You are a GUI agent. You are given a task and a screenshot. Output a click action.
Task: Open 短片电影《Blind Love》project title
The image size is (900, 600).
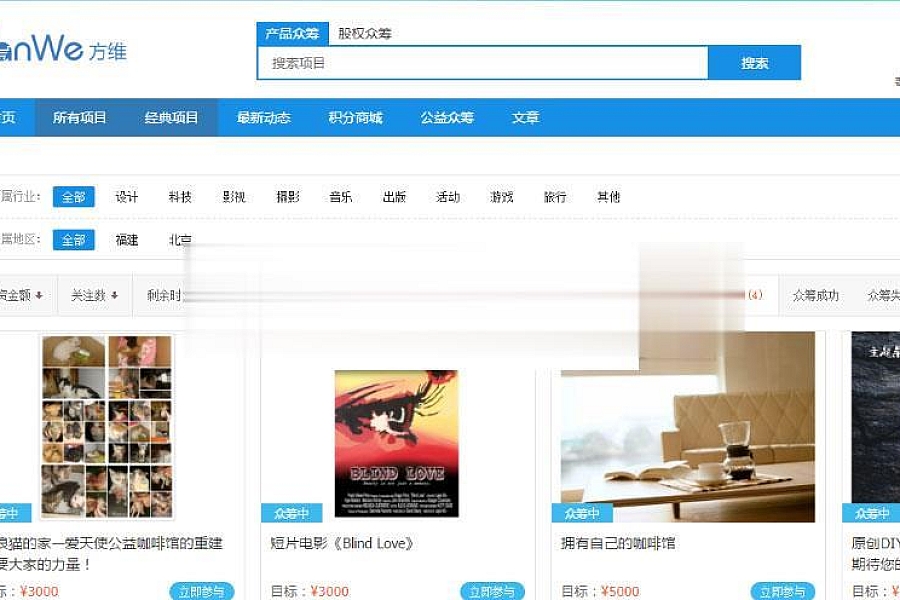pos(342,543)
